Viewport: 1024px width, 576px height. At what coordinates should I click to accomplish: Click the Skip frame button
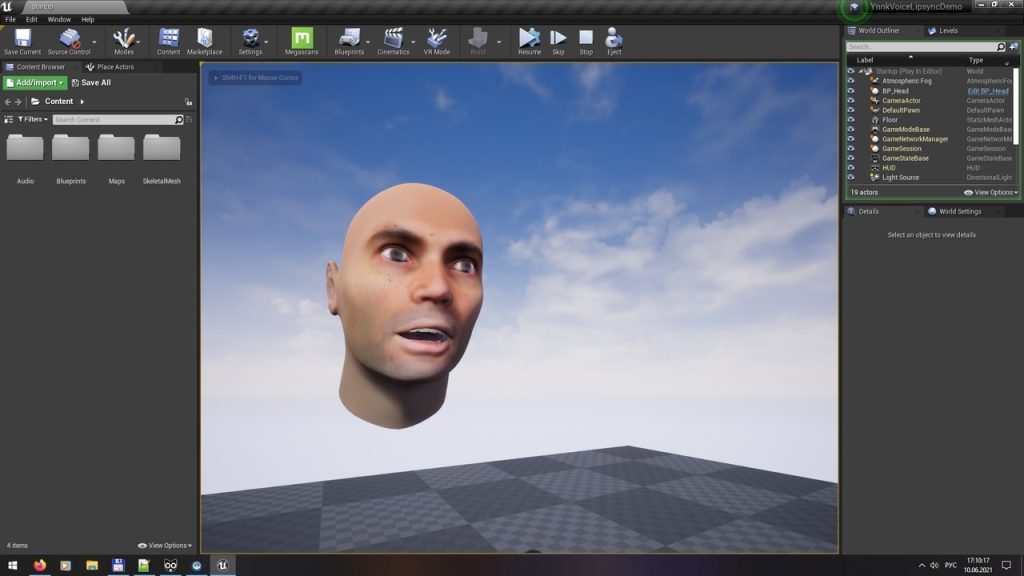coord(558,39)
